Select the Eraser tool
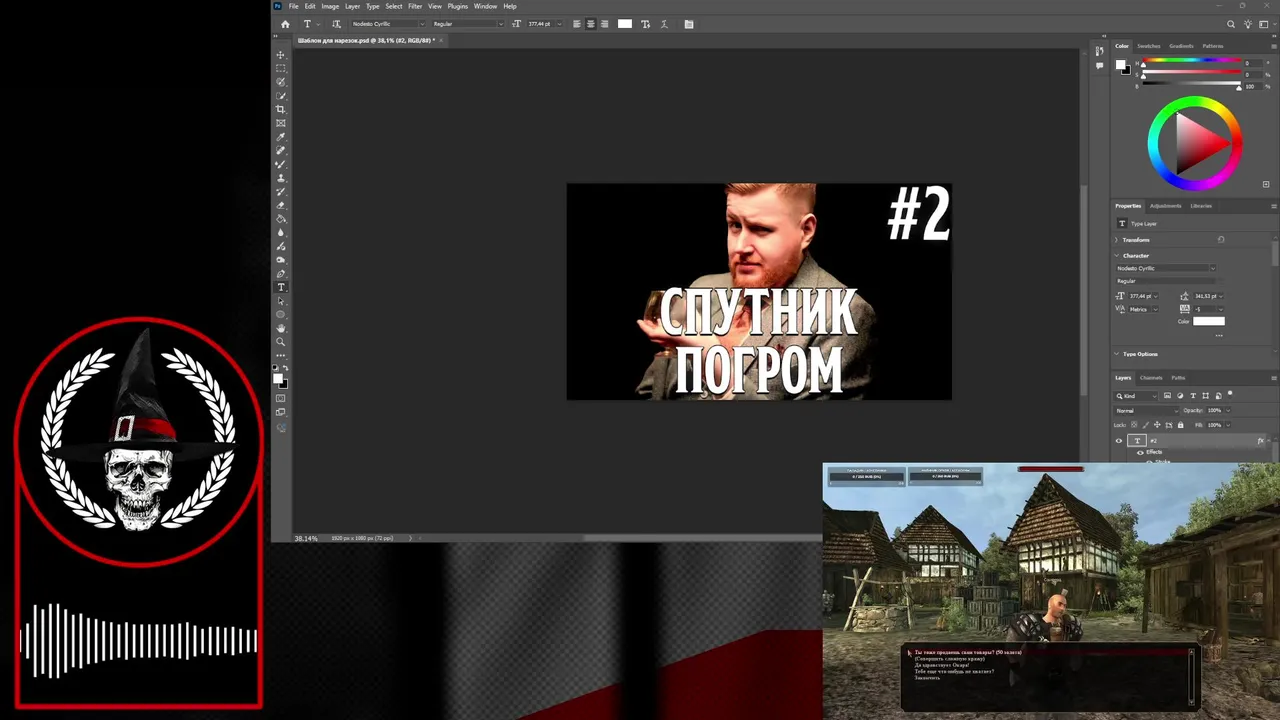 280,205
